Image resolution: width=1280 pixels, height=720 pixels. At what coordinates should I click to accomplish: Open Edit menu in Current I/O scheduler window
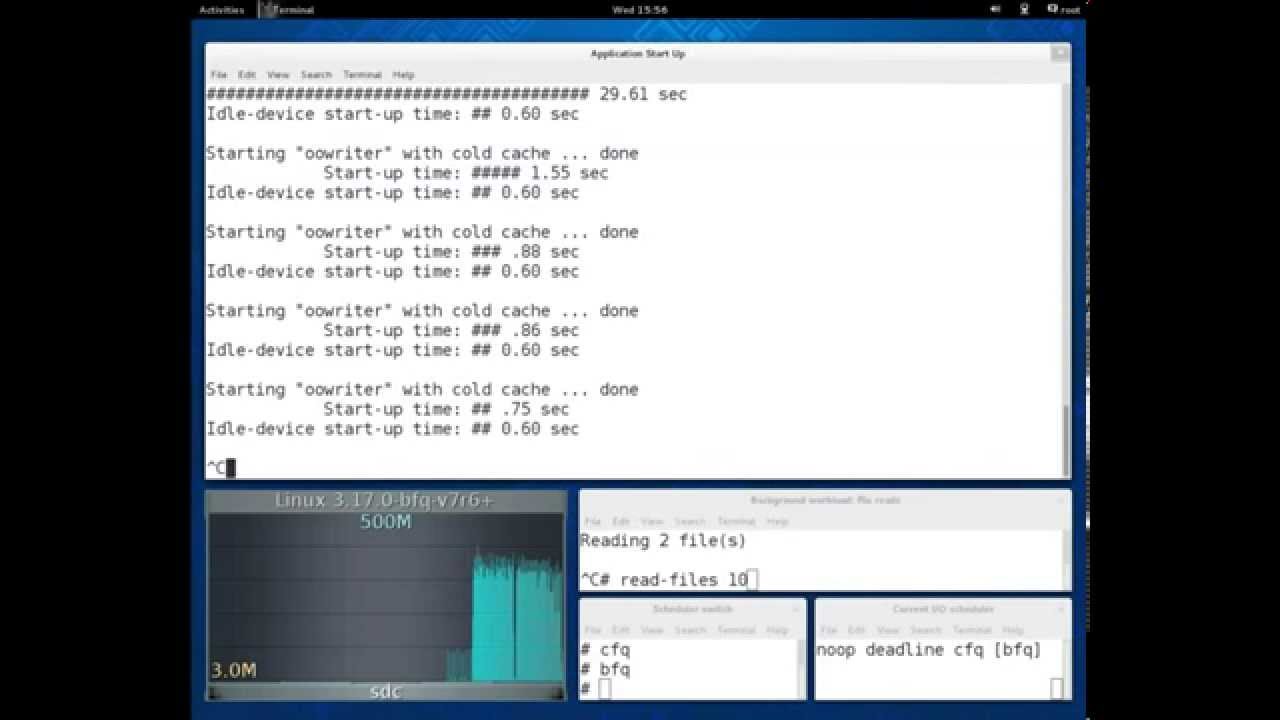(857, 630)
